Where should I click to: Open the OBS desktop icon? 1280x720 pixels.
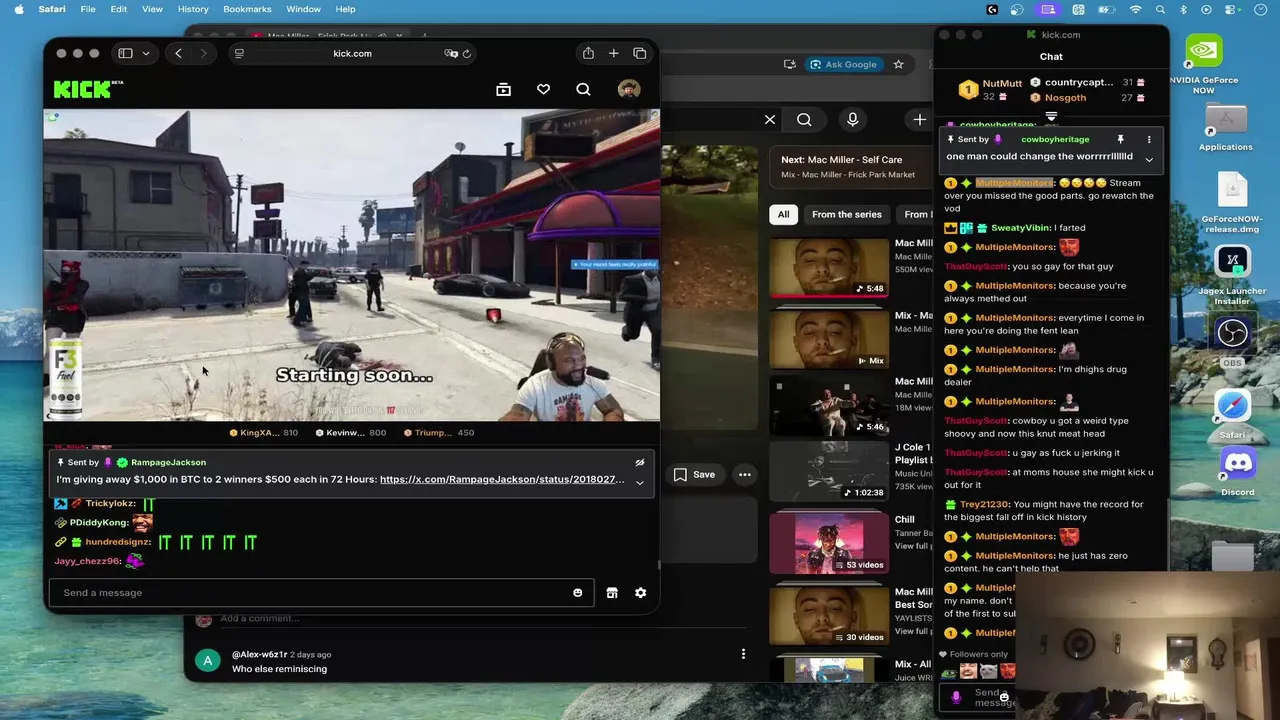click(1233, 342)
